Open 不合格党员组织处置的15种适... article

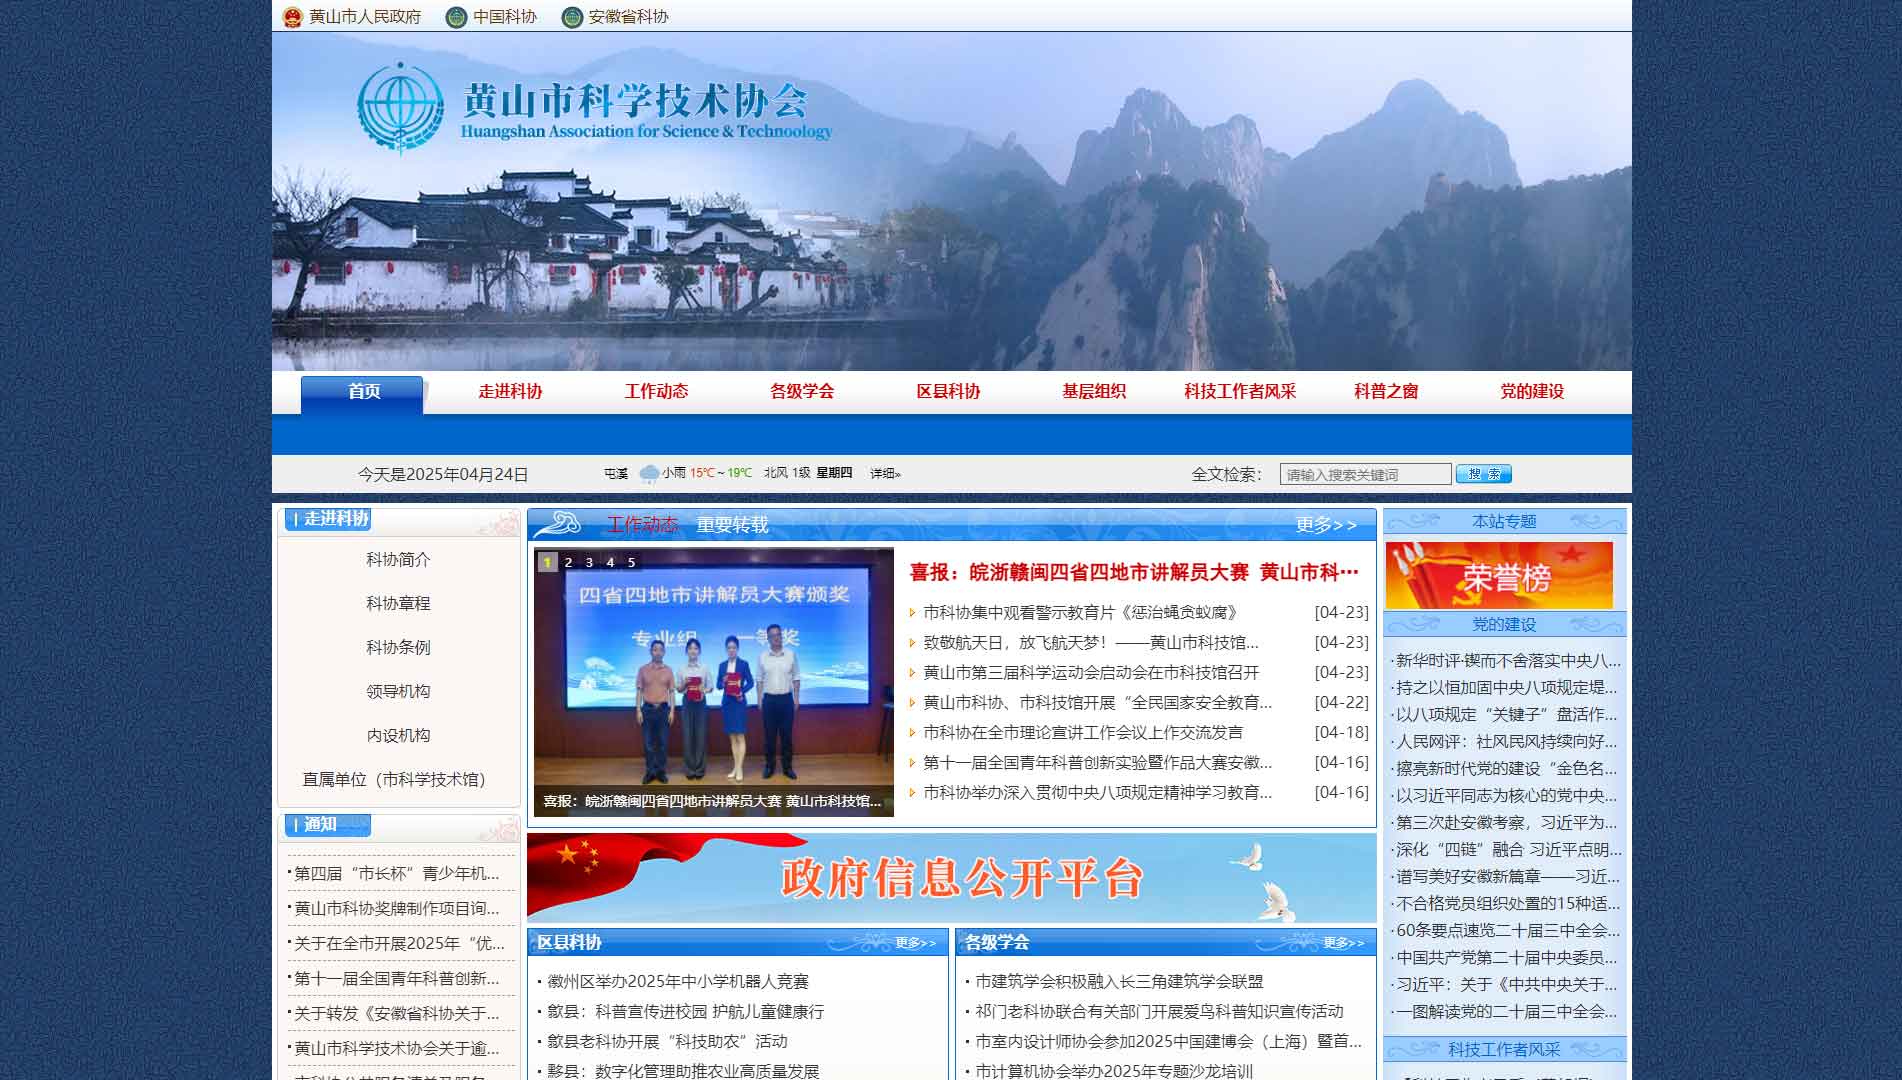(x=1506, y=904)
